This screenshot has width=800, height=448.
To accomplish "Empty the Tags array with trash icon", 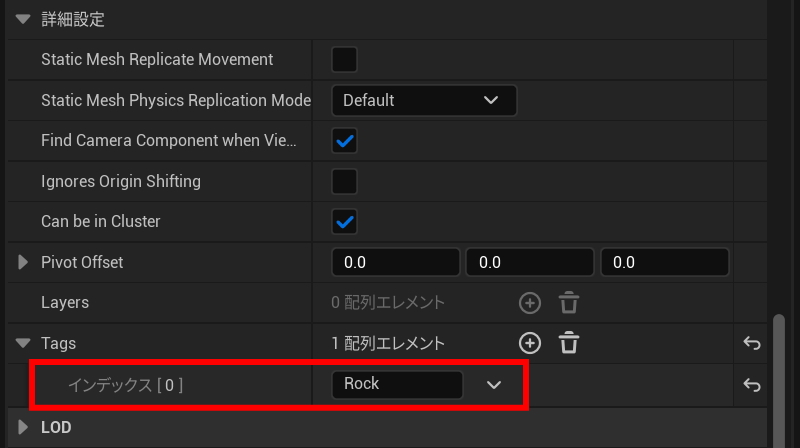I will point(569,343).
